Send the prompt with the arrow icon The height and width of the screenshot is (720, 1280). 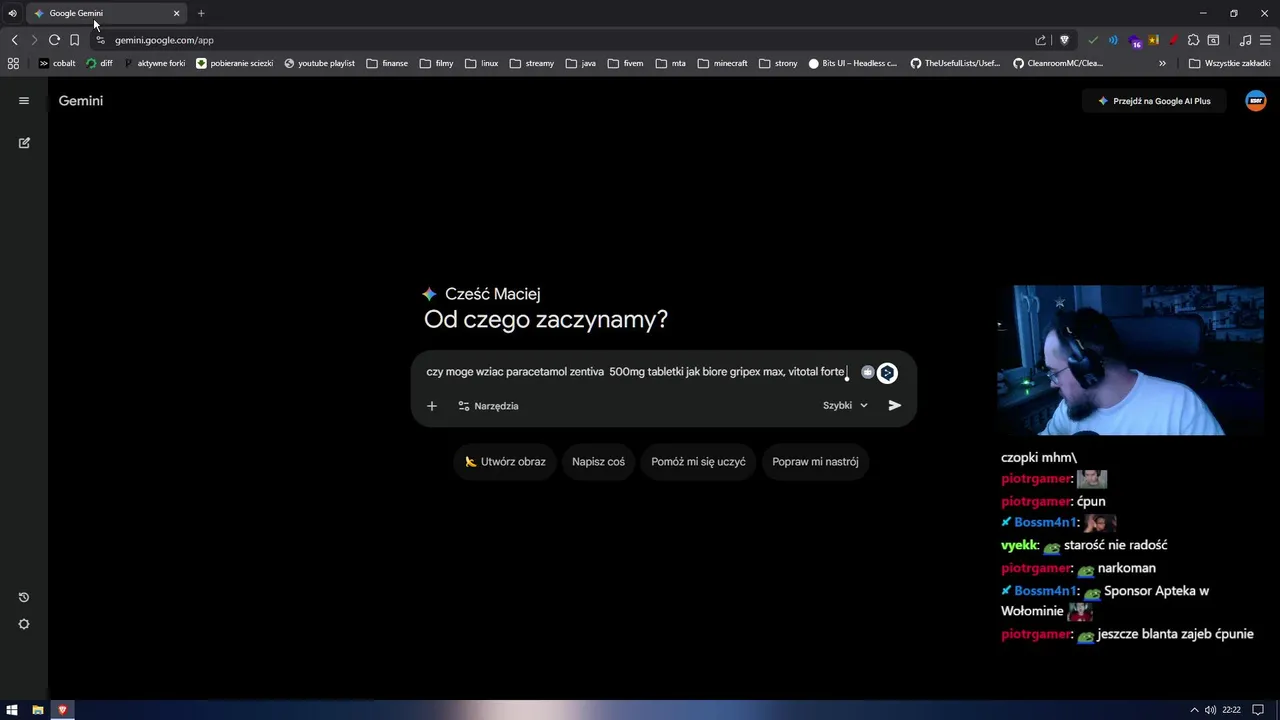pyautogui.click(x=895, y=406)
